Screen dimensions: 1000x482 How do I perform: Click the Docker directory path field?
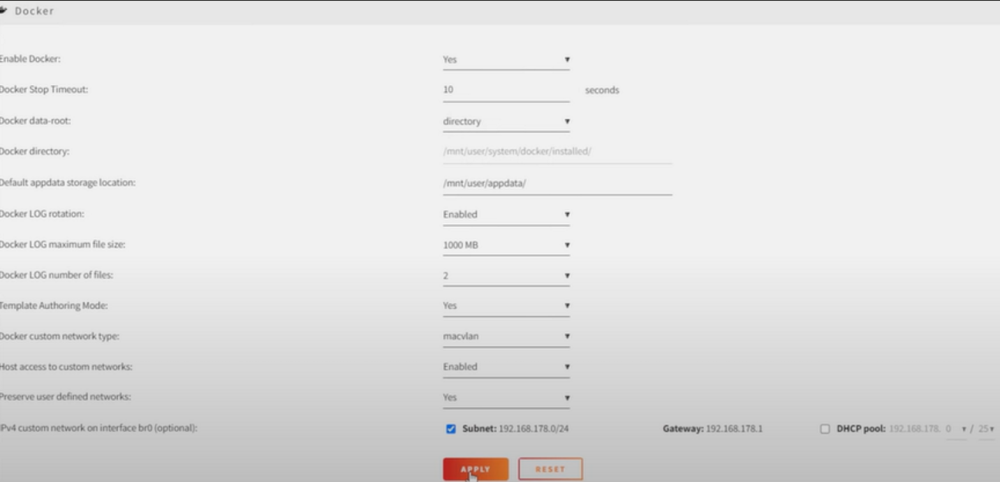pos(557,152)
